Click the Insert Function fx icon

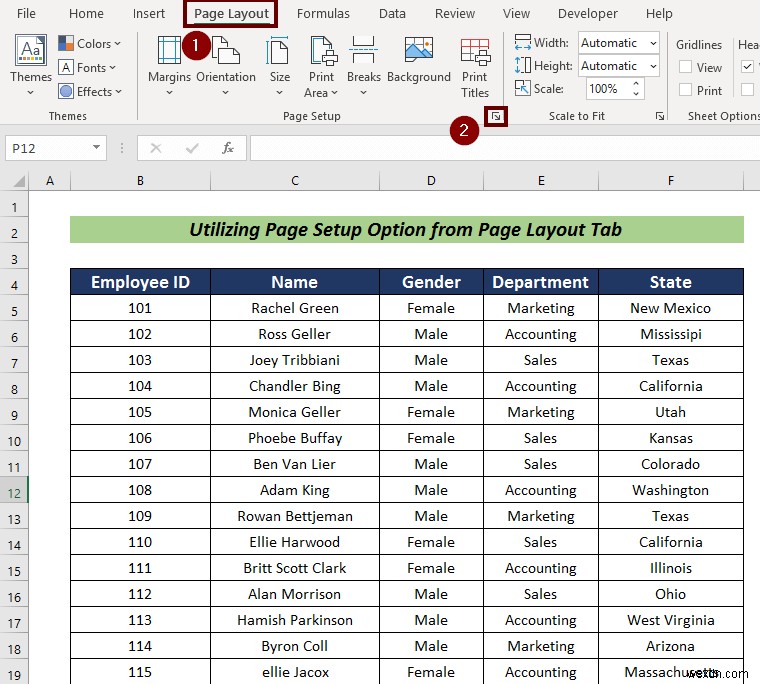coord(228,148)
